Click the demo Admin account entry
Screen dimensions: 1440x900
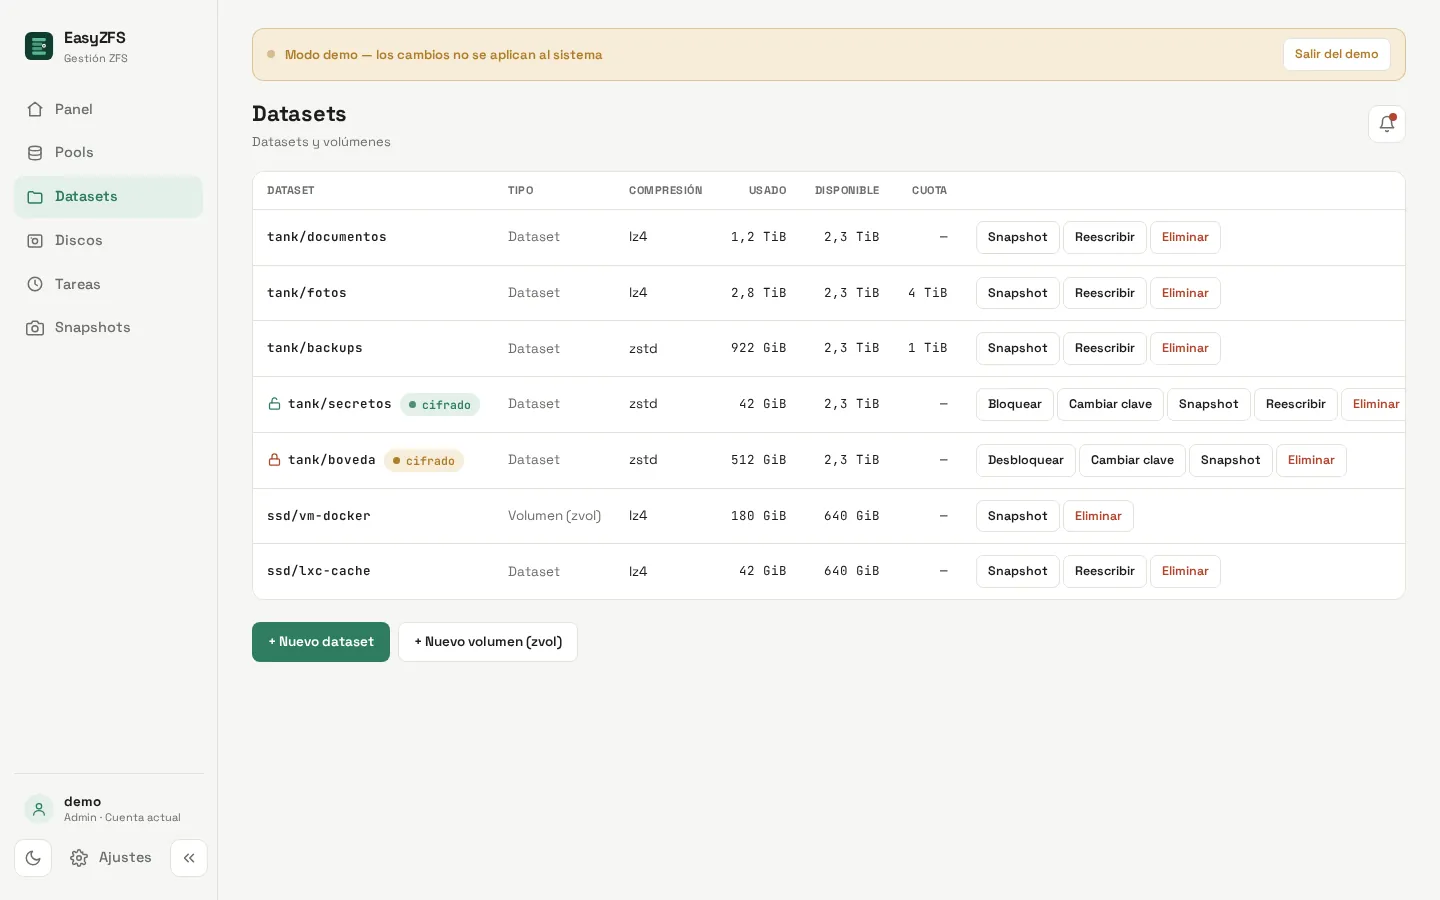pos(108,809)
